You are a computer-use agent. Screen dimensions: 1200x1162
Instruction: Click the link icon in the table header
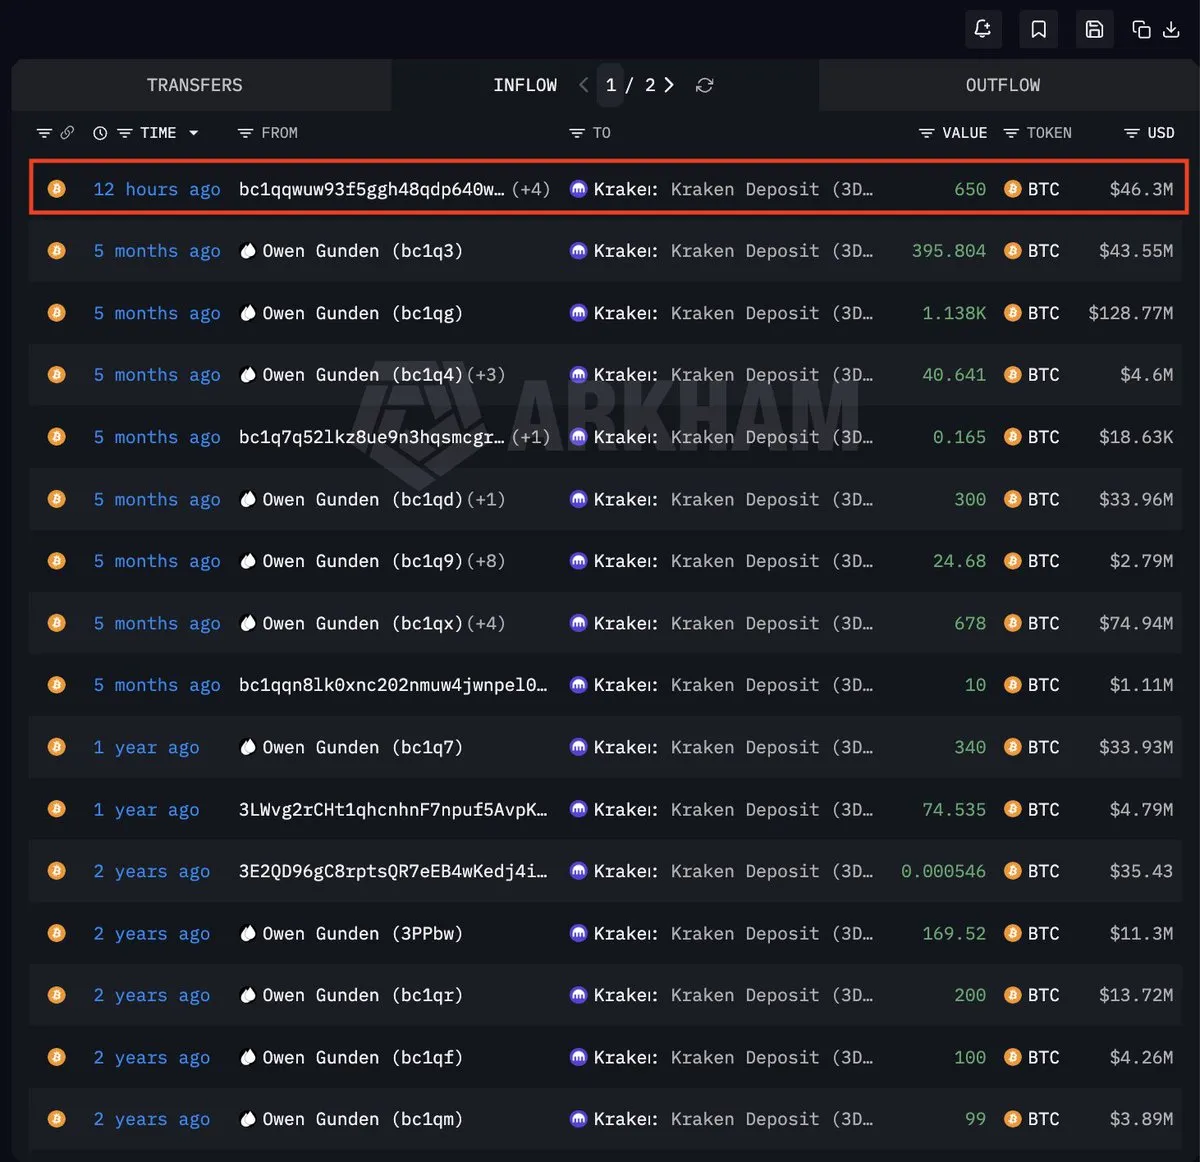click(67, 133)
